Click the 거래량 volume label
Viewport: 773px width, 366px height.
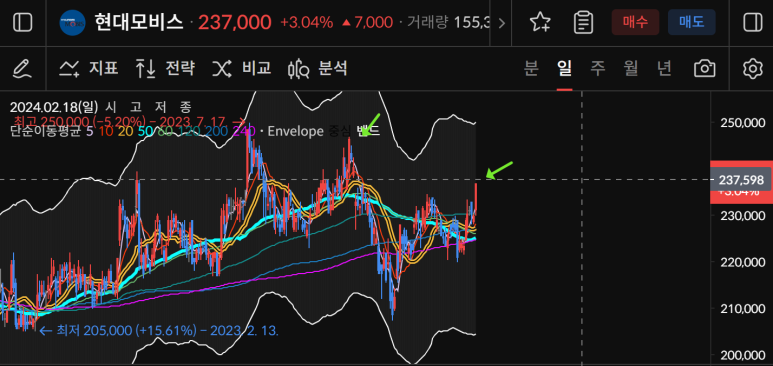click(x=427, y=23)
